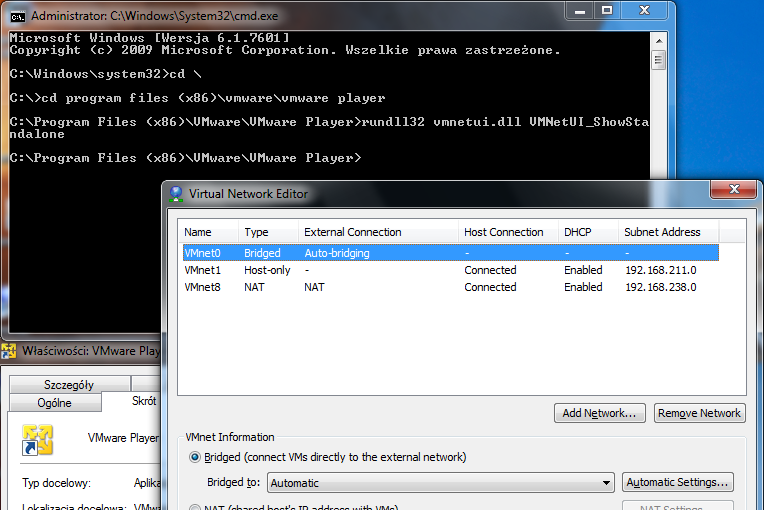Open the Szczegóły tab in properties
The height and width of the screenshot is (510, 764).
69,384
